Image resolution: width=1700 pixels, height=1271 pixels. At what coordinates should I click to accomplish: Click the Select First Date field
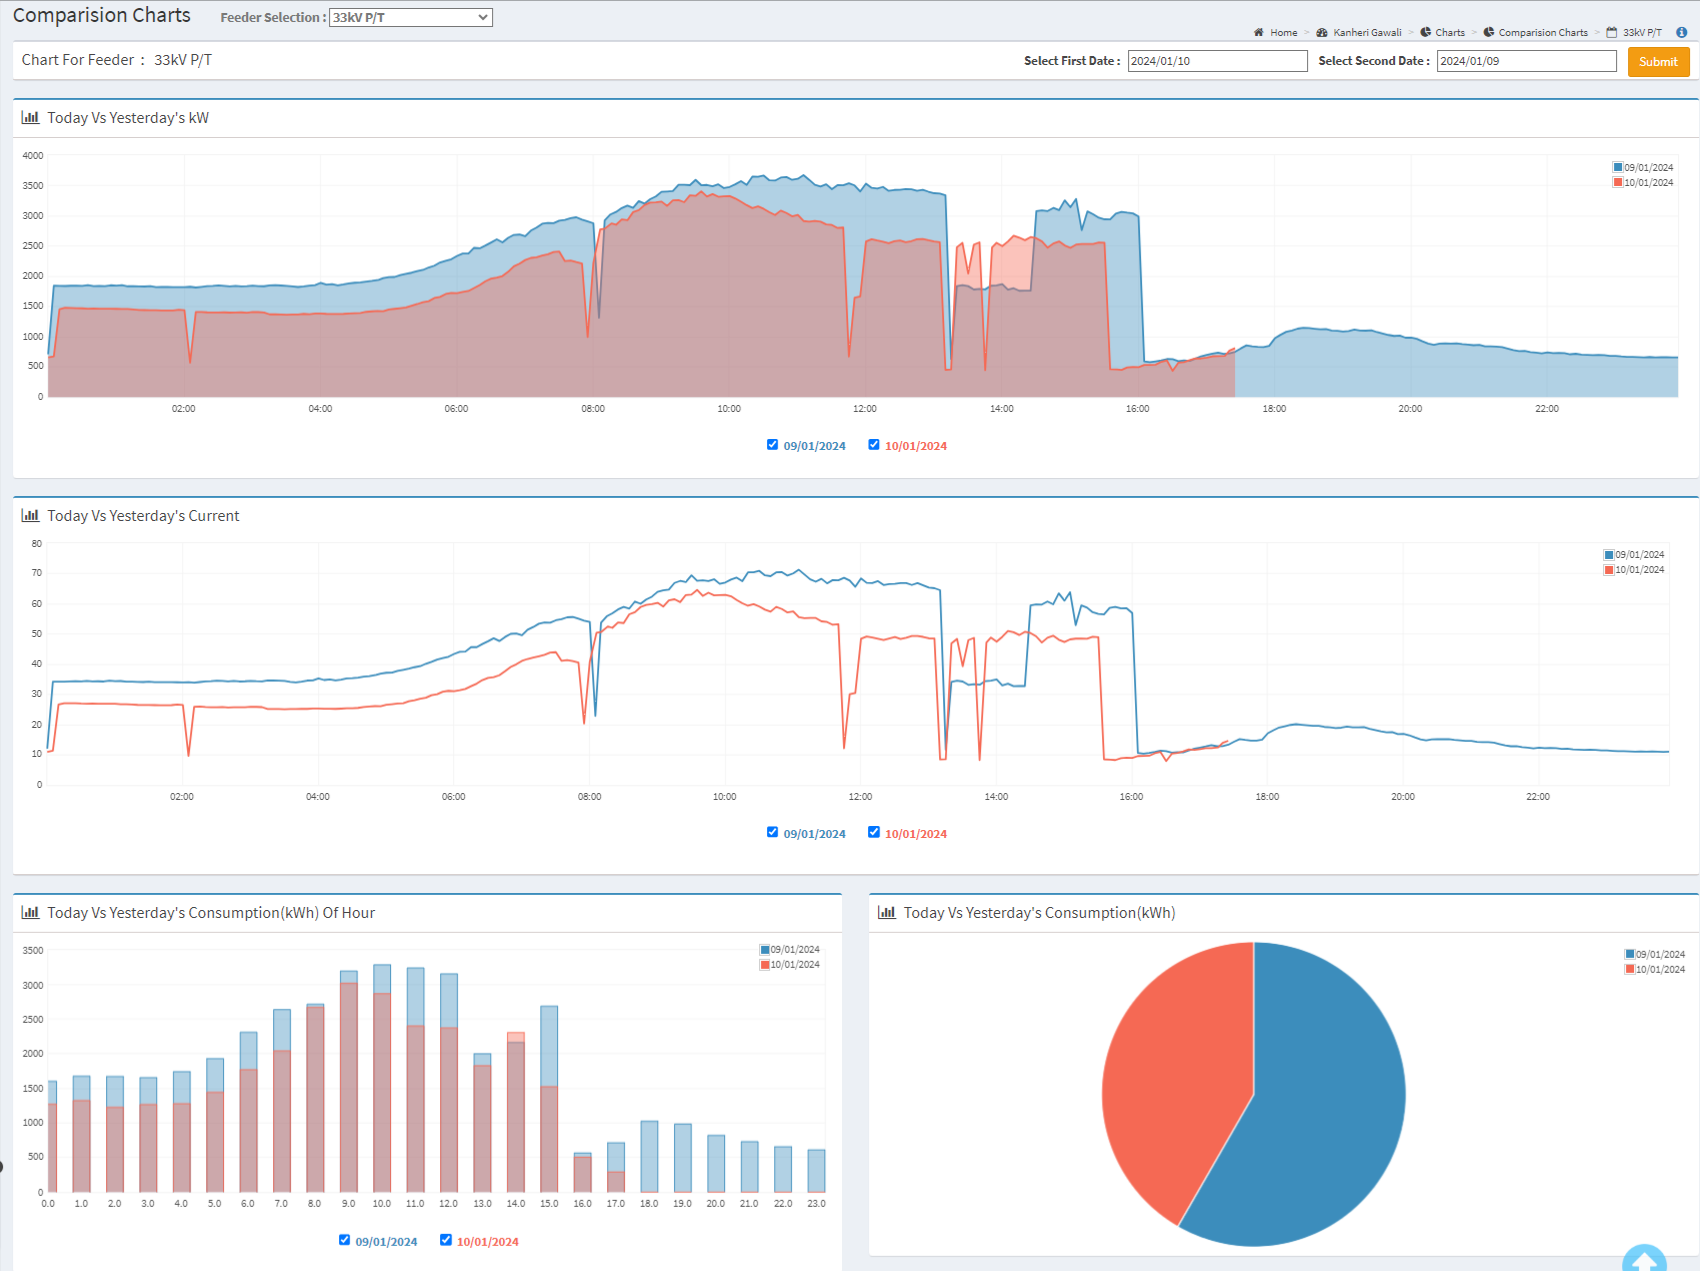(1217, 61)
